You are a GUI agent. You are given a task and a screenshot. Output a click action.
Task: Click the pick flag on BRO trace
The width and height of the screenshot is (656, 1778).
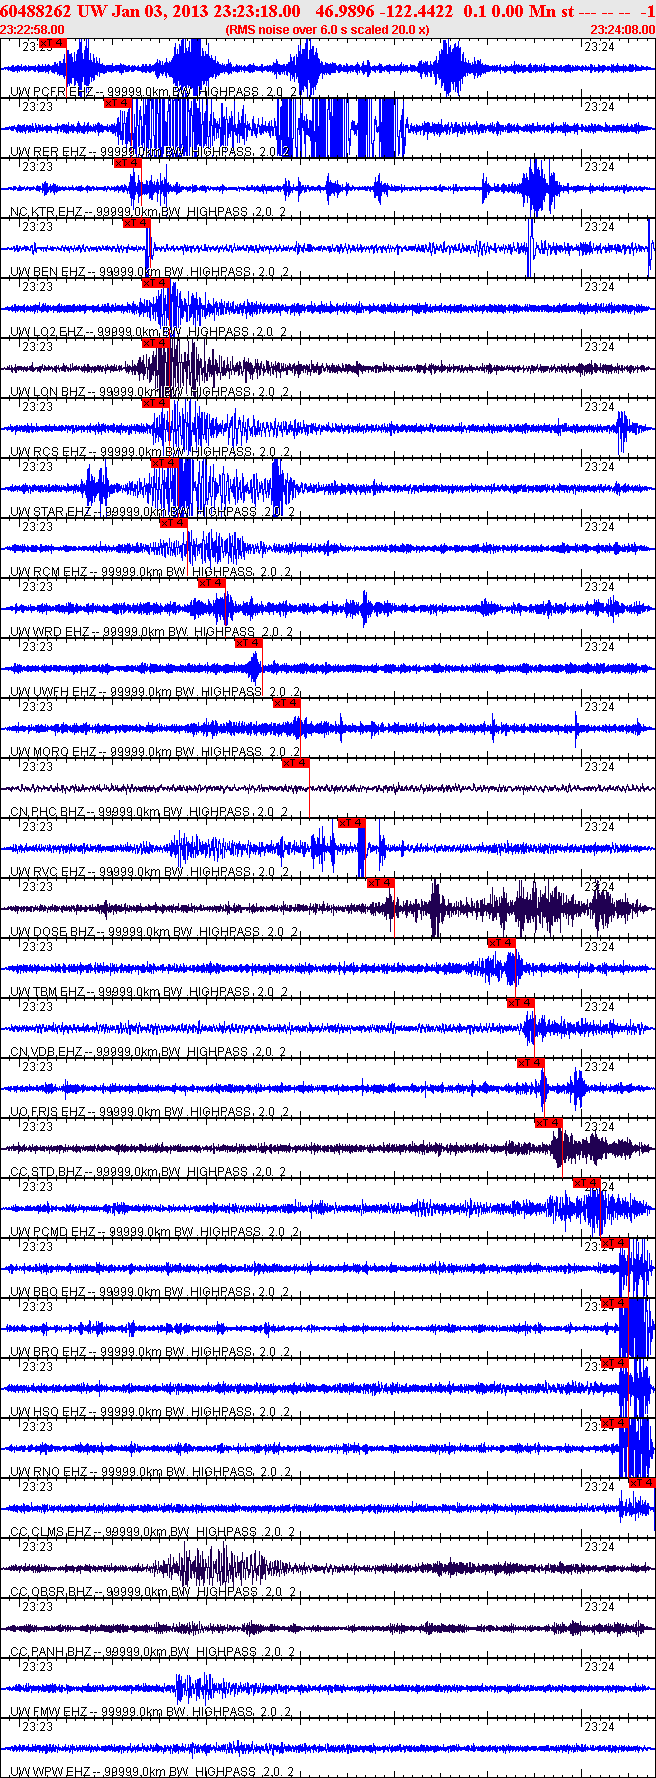[x=614, y=1303]
